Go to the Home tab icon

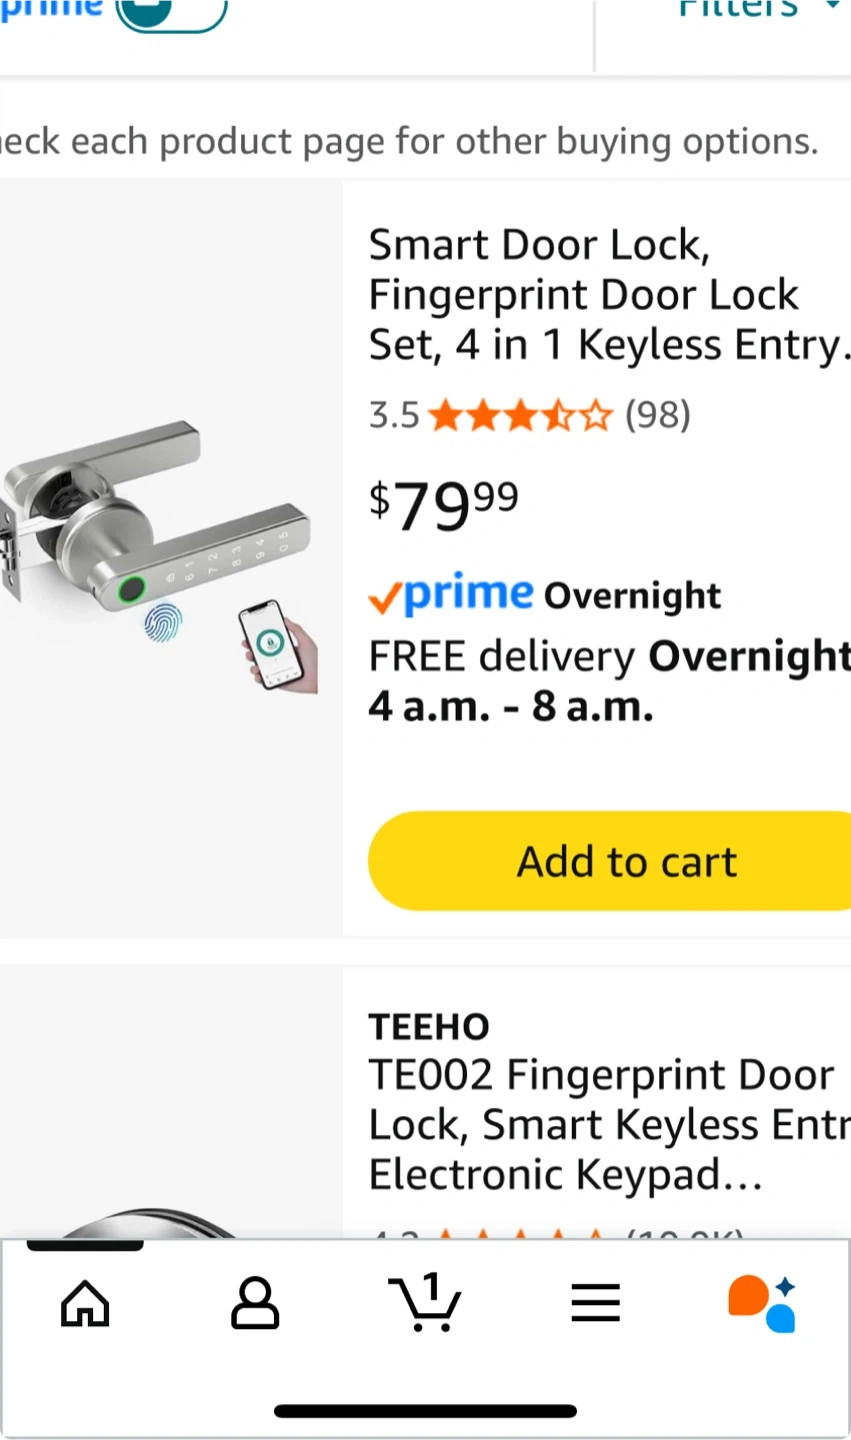(85, 1303)
